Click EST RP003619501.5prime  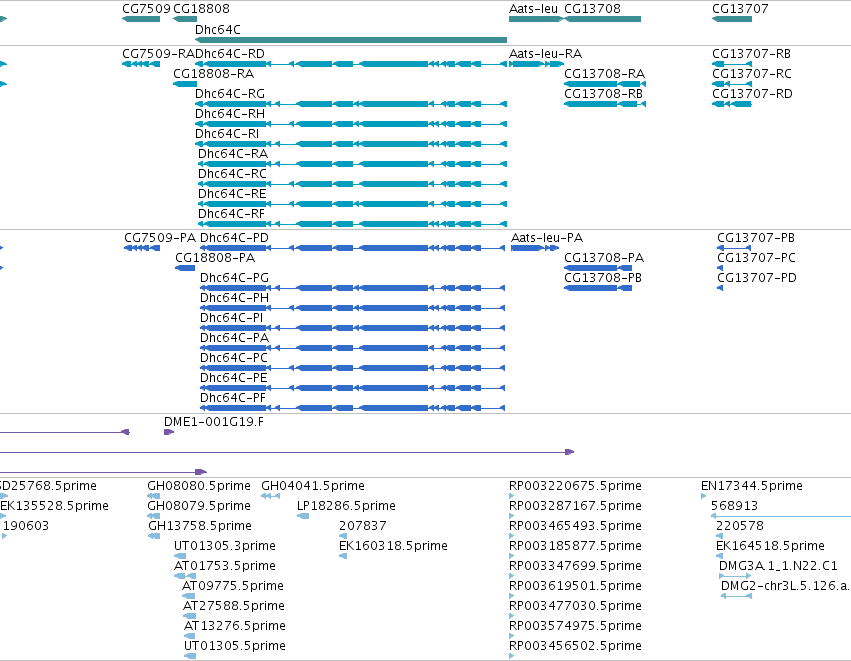pyautogui.click(x=575, y=586)
